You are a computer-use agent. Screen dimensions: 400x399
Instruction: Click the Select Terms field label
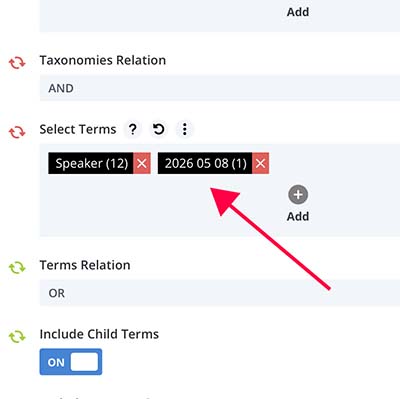click(x=78, y=129)
